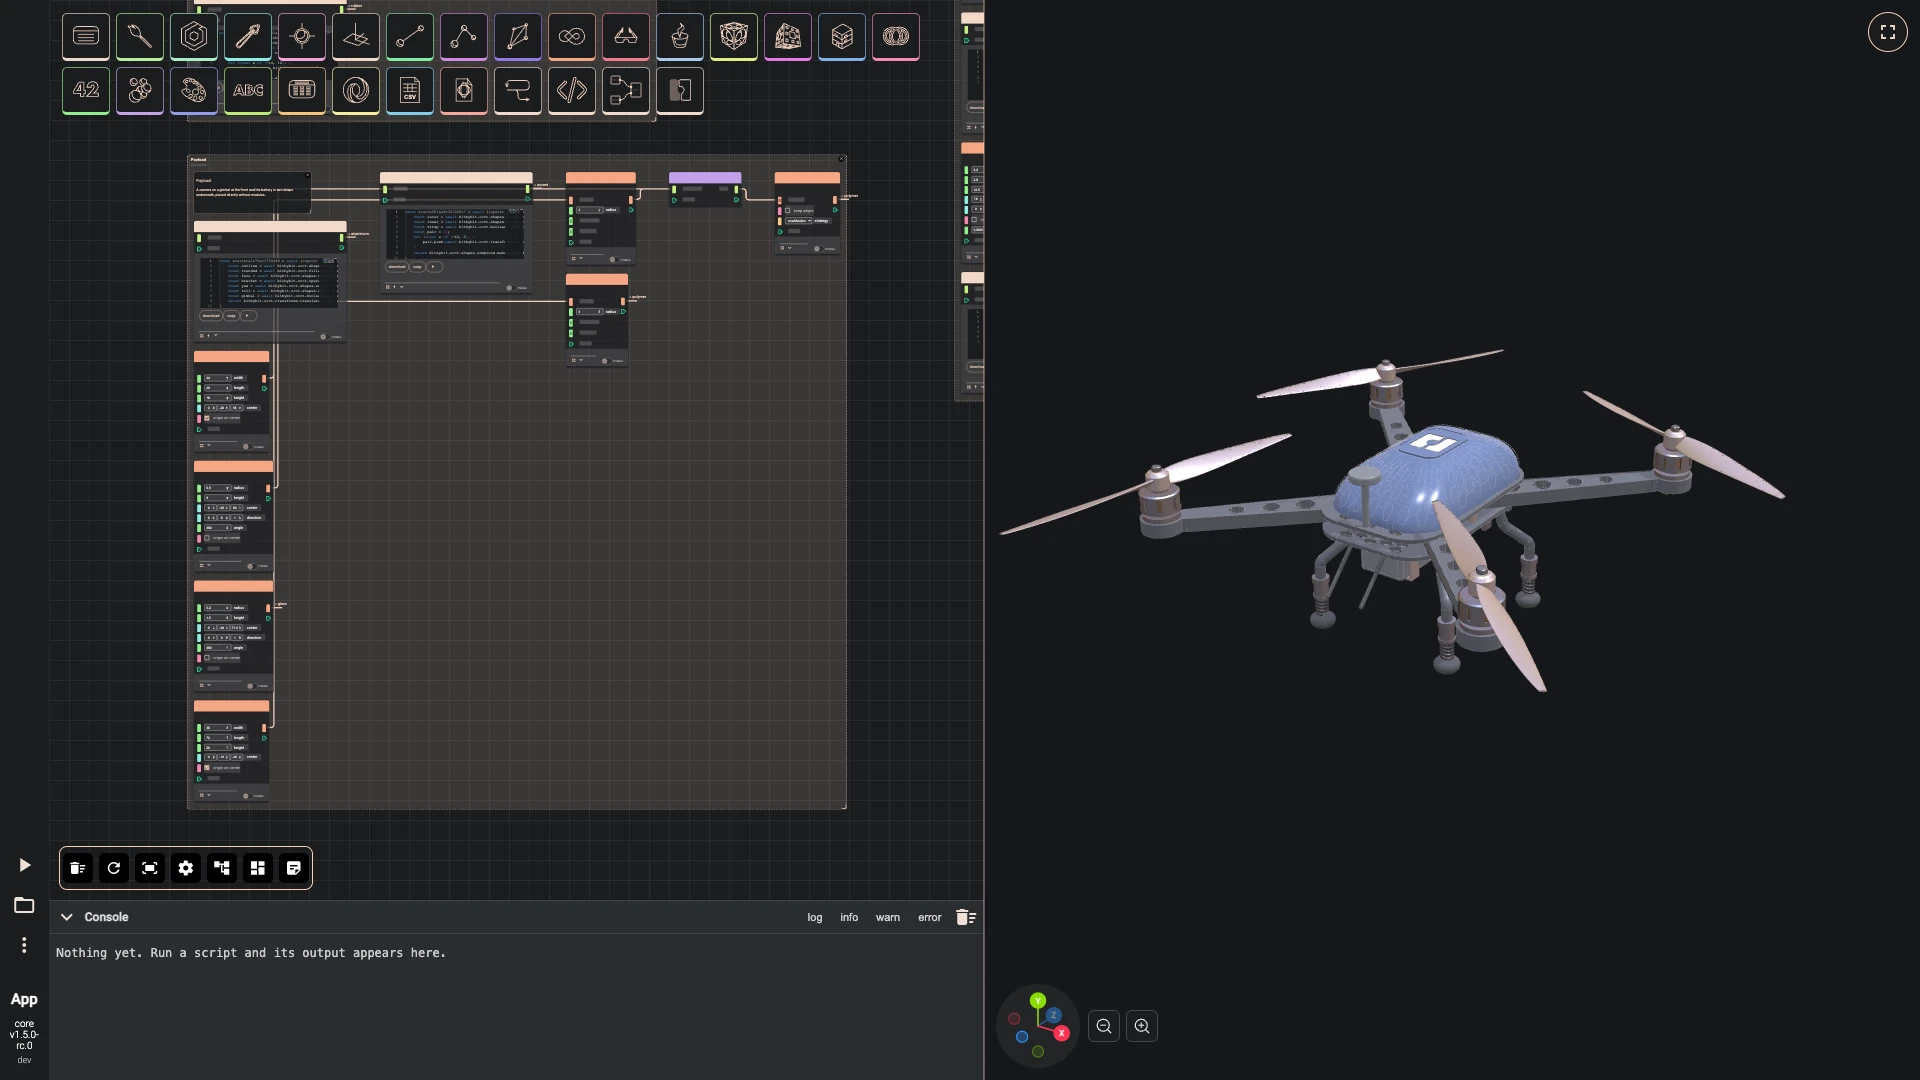Open the swirl spiral category icon
Viewport: 1920px width, 1080px height.
[x=356, y=91]
